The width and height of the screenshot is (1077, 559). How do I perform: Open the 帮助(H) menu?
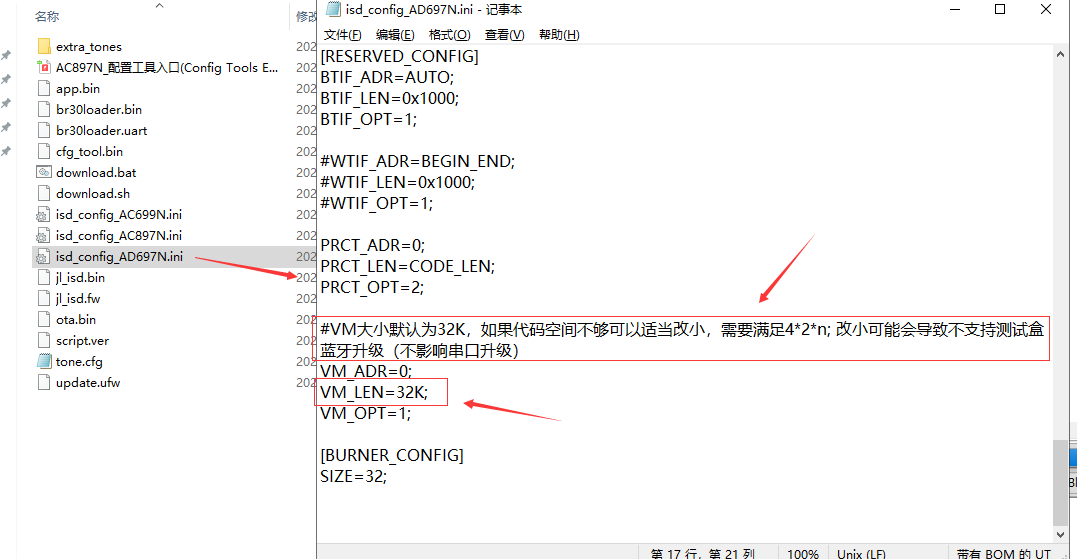[x=559, y=35]
